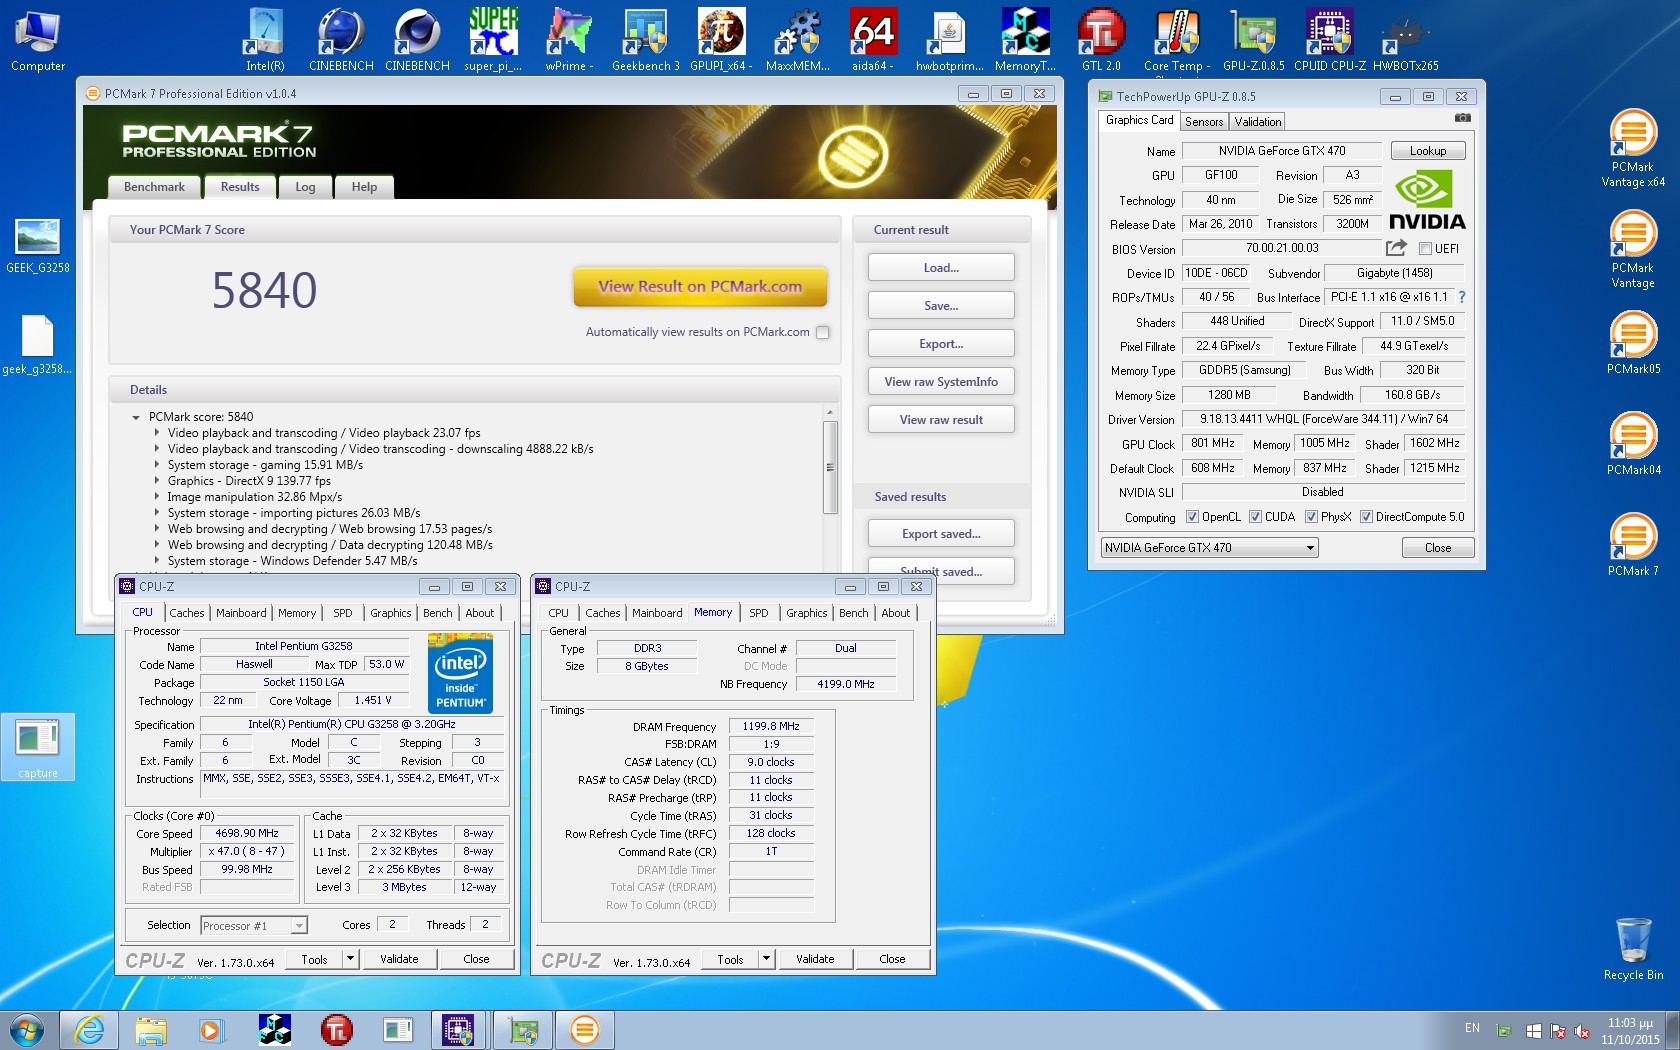Collapse the PCMark score: 5840 tree node
1680x1050 pixels.
coord(136,417)
